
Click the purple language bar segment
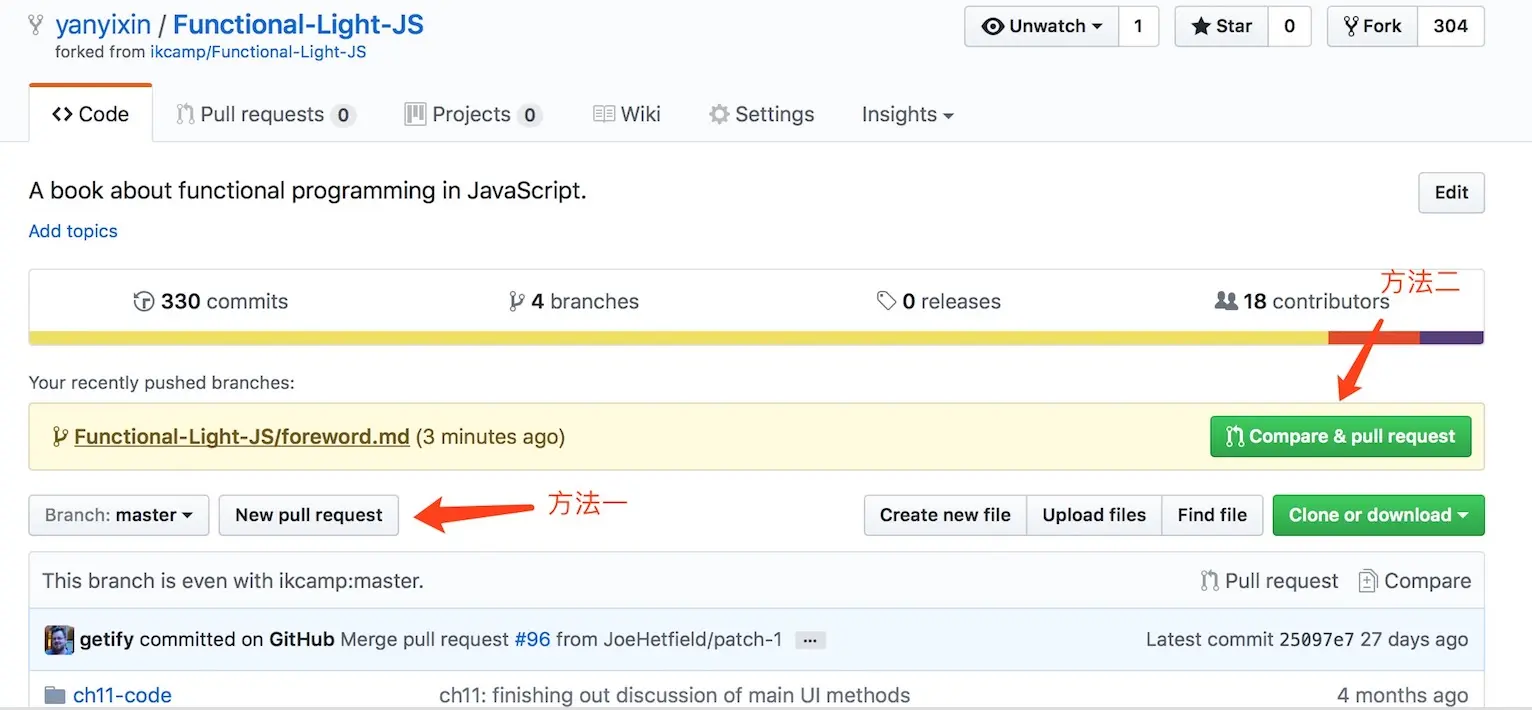1451,337
